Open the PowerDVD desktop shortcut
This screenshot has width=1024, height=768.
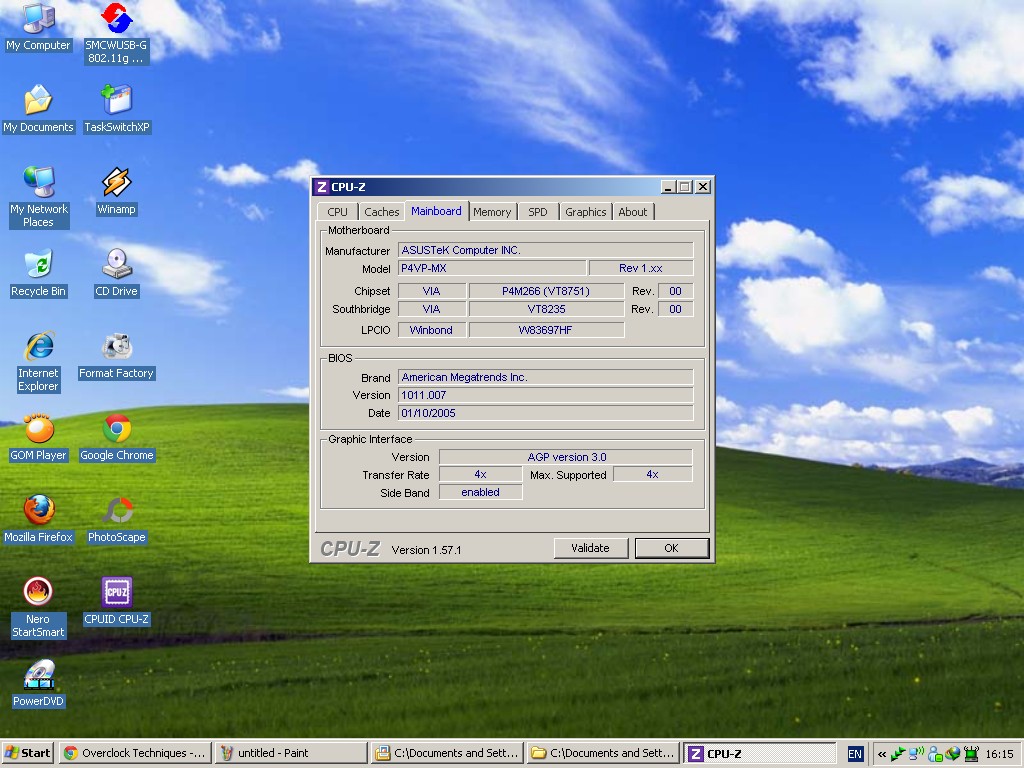[38, 676]
